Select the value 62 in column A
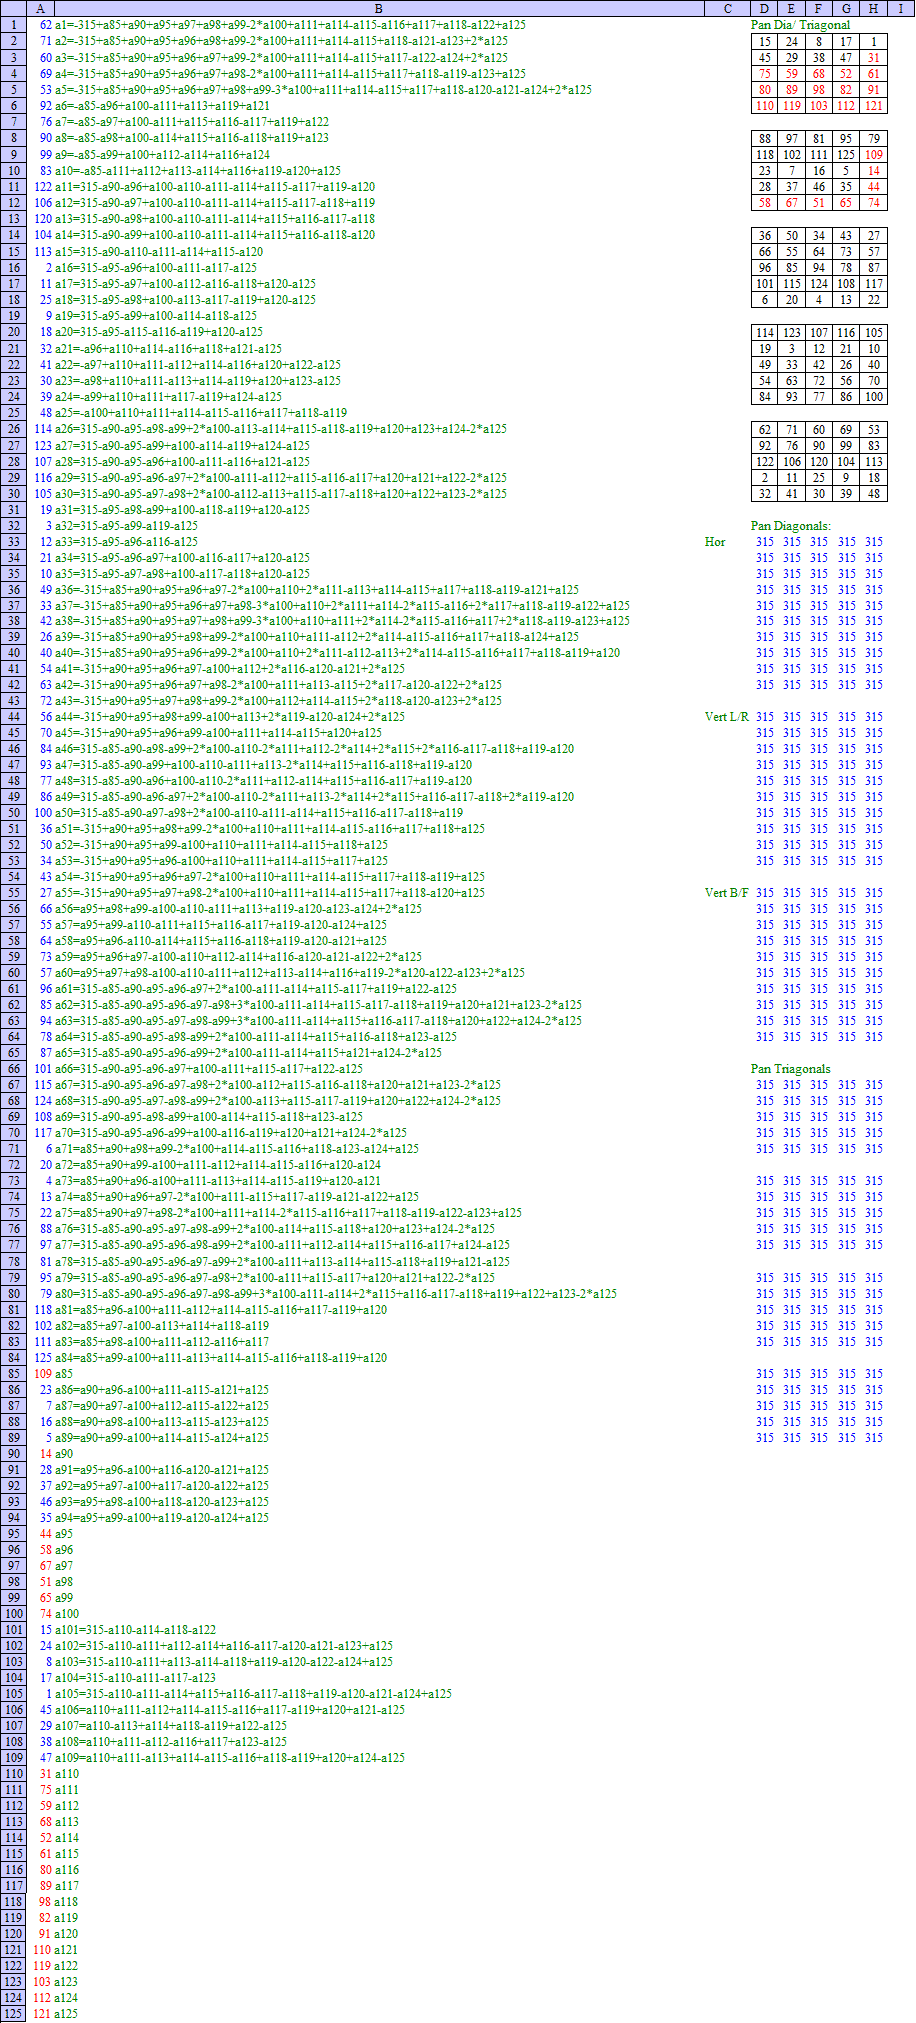Image resolution: width=916 pixels, height=2023 pixels. point(45,24)
